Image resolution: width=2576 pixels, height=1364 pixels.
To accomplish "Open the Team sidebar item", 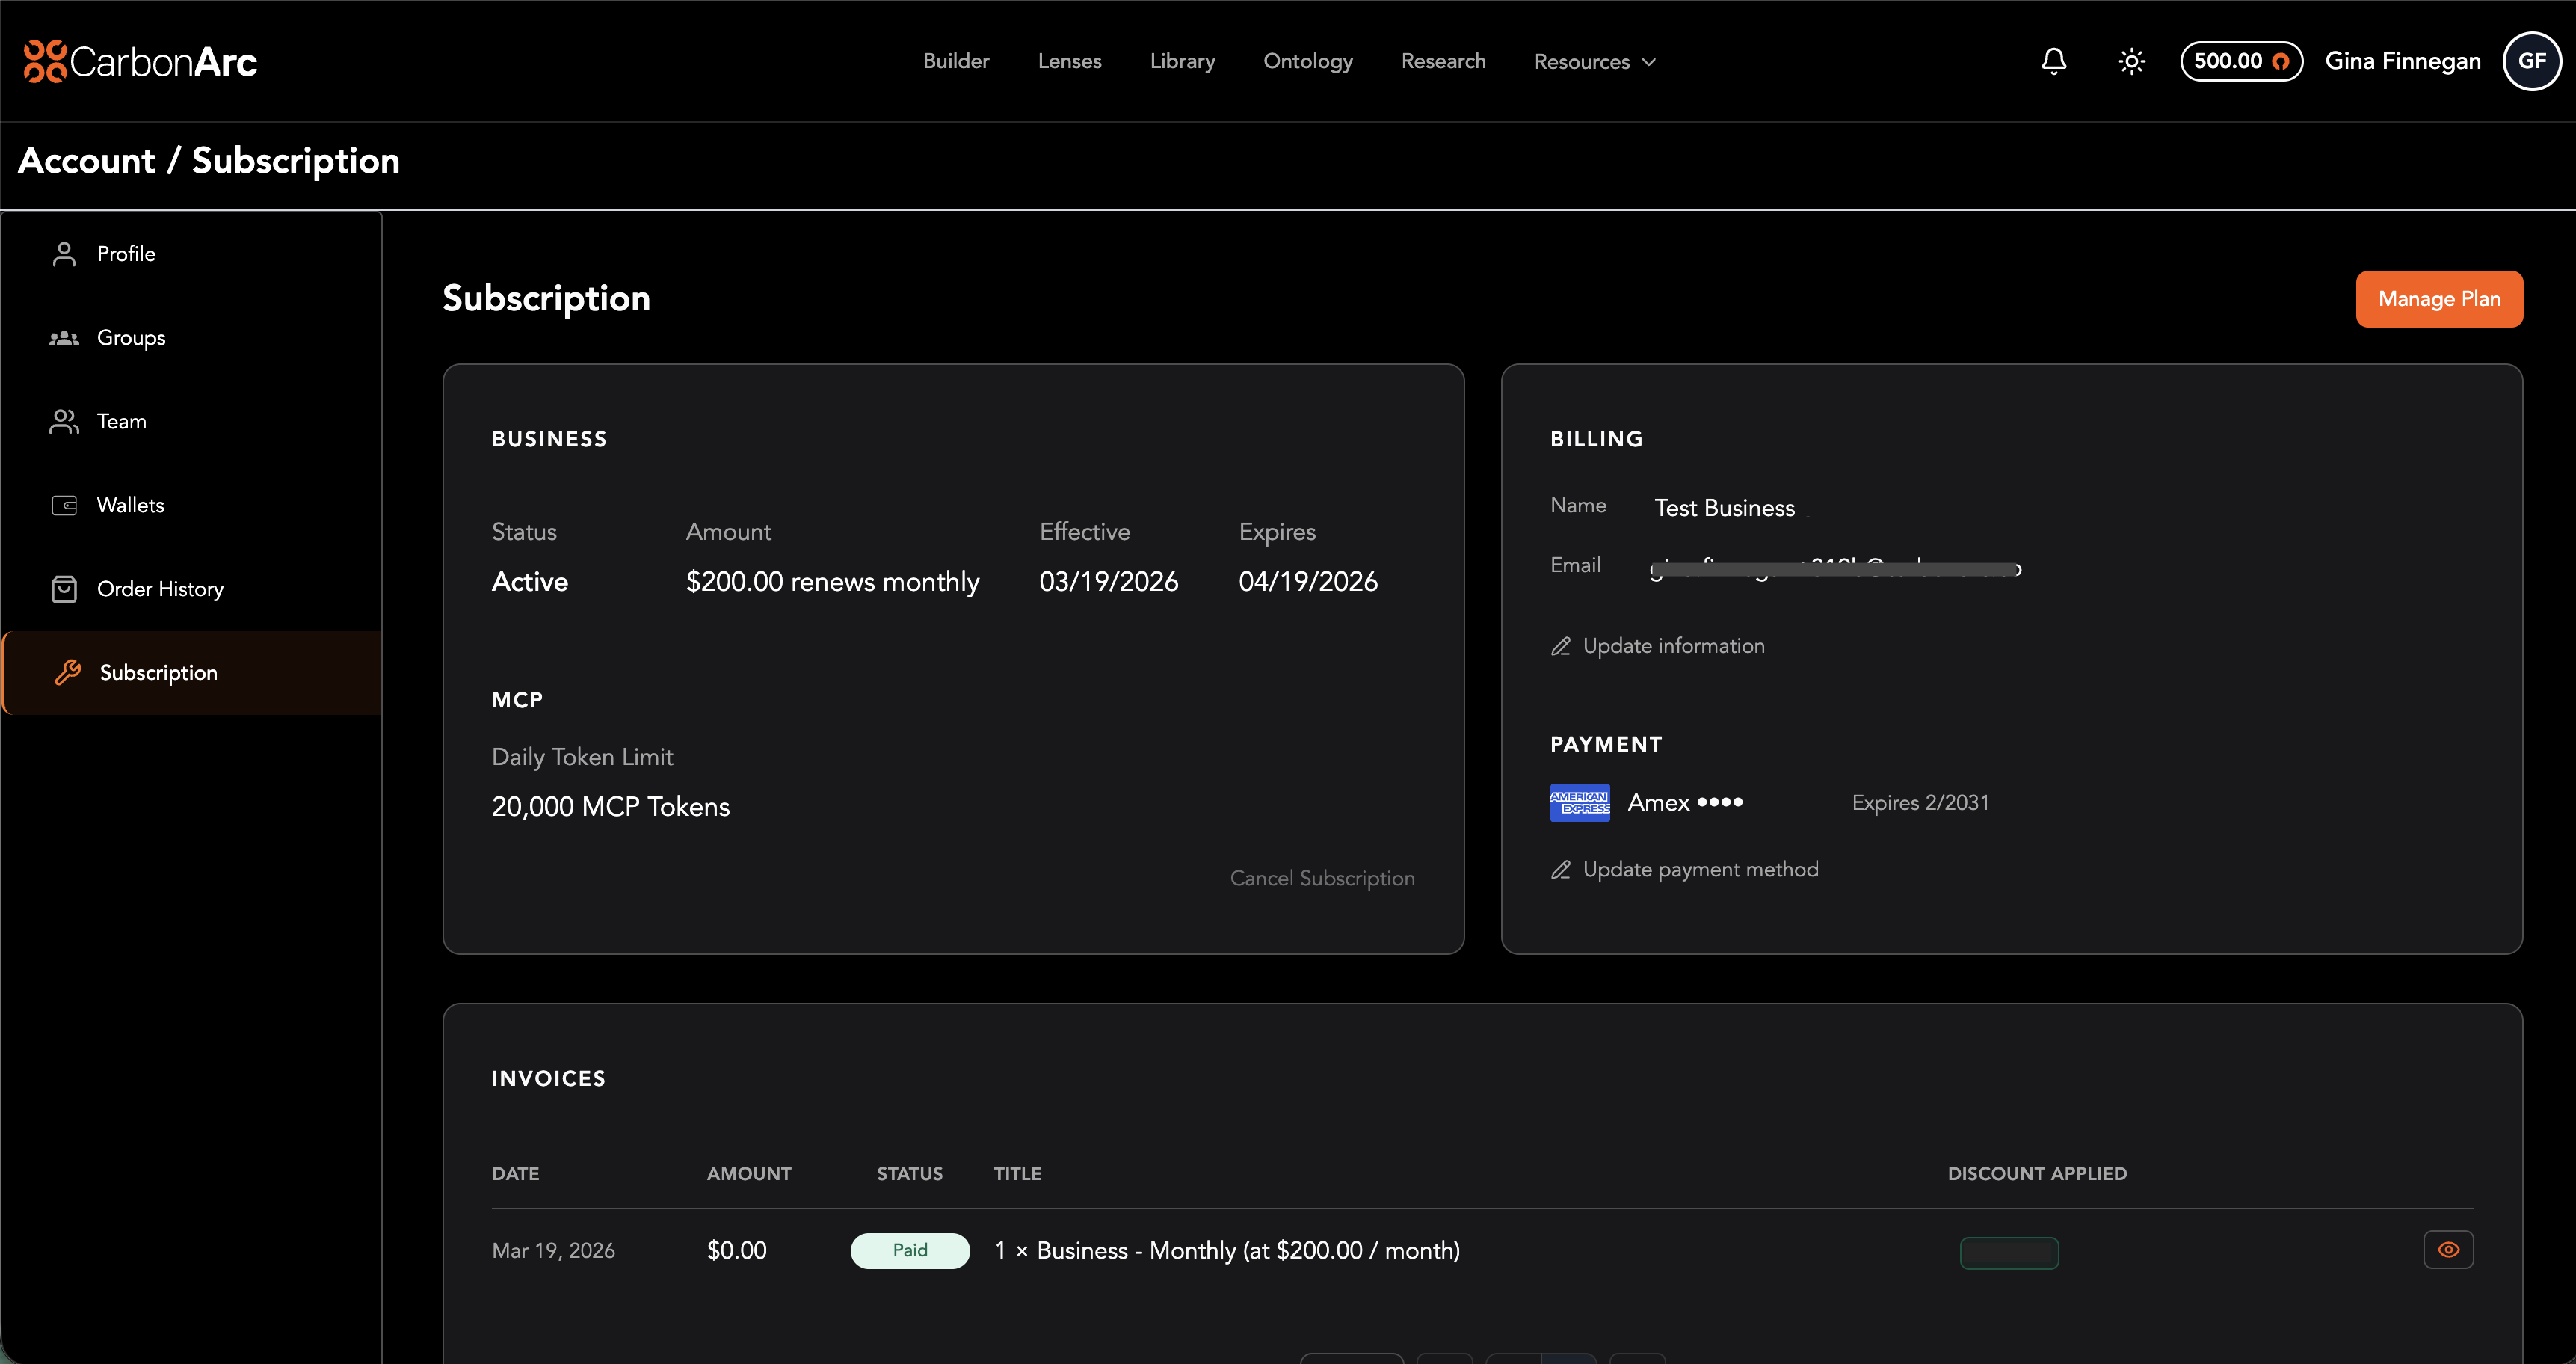I will (121, 421).
